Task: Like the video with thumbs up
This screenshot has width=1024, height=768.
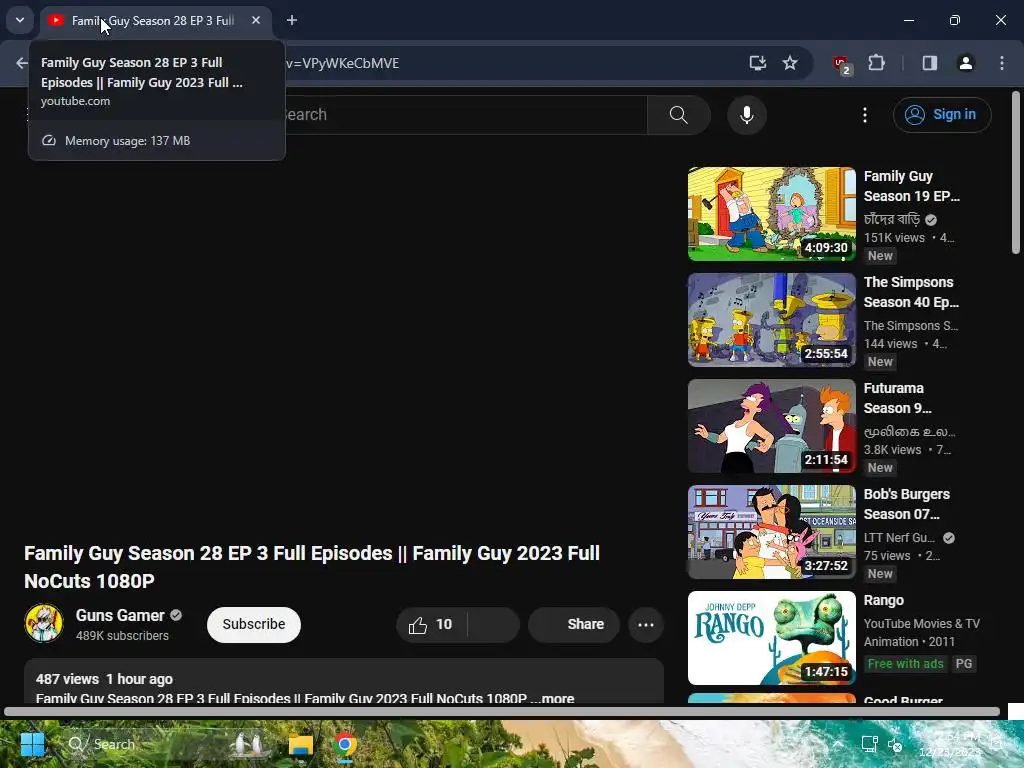Action: [431, 625]
